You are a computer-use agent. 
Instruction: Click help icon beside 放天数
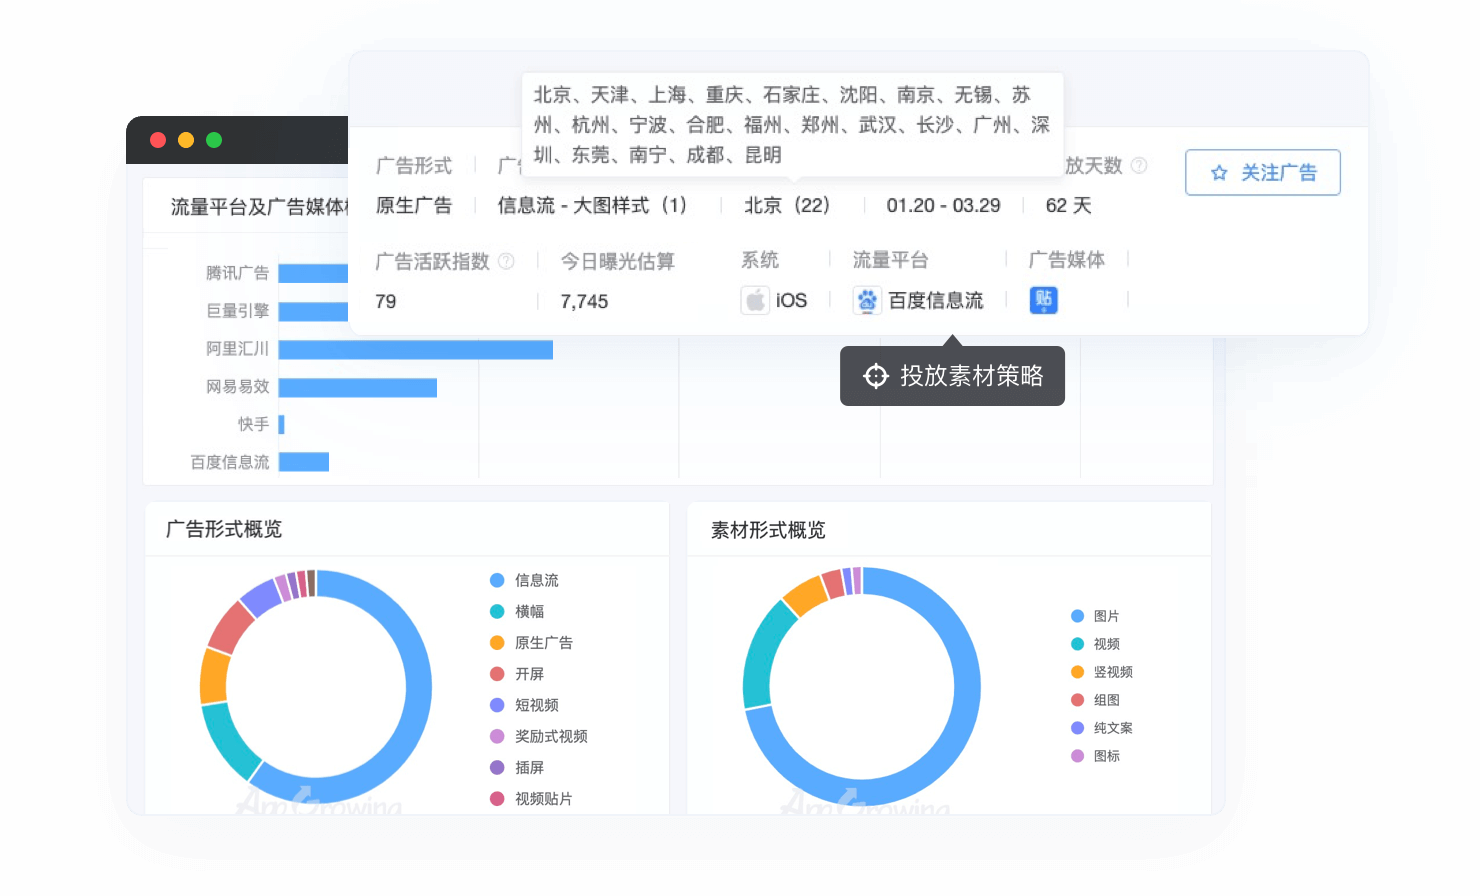1138,165
